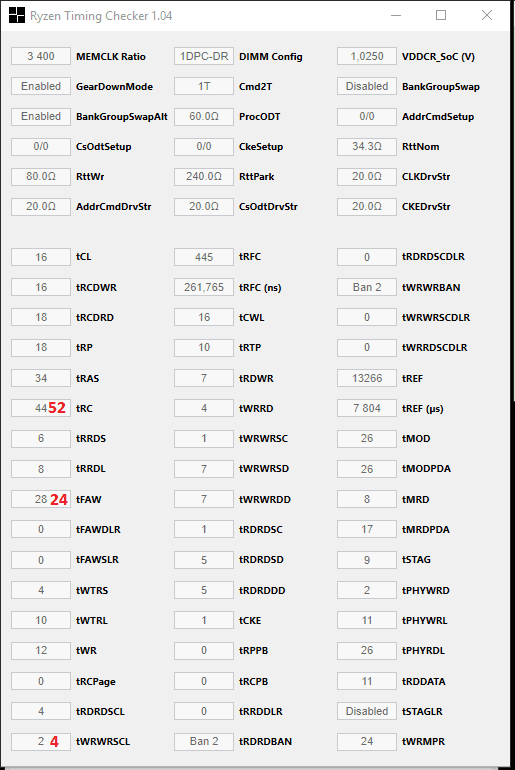Image resolution: width=515 pixels, height=770 pixels.
Task: Click the tRDRDSCL value field
Action: pos(41,711)
